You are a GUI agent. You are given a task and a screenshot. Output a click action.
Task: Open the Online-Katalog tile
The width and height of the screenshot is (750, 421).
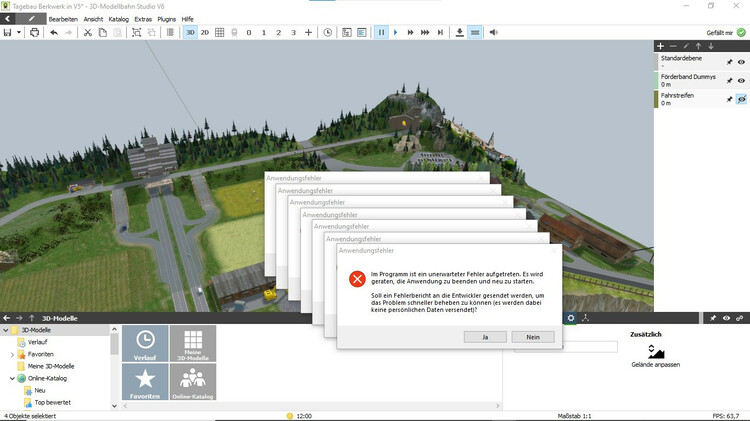click(x=193, y=382)
